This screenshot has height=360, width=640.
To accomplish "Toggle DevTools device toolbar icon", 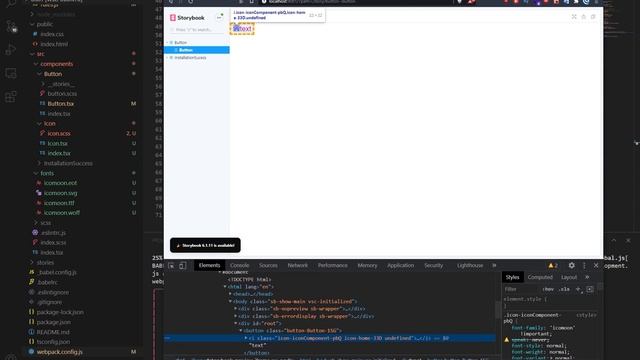I will tap(182, 265).
